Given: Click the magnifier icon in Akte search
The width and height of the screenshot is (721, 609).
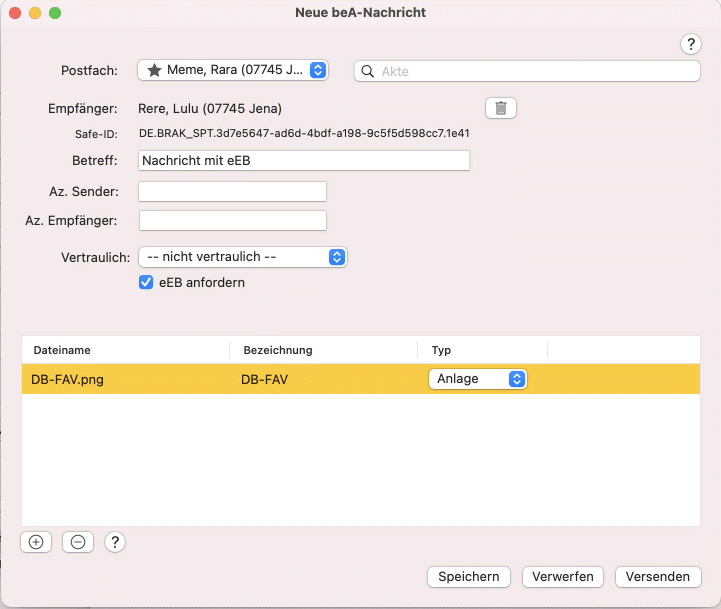Looking at the screenshot, I should [x=368, y=71].
